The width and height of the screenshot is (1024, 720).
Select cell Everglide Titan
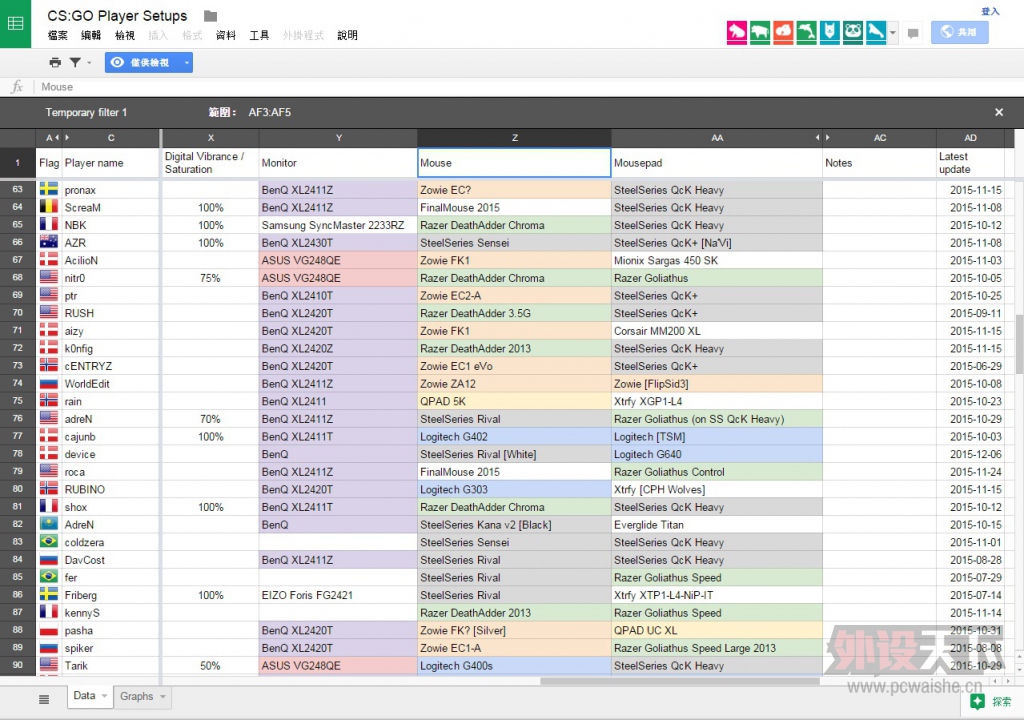tap(716, 525)
